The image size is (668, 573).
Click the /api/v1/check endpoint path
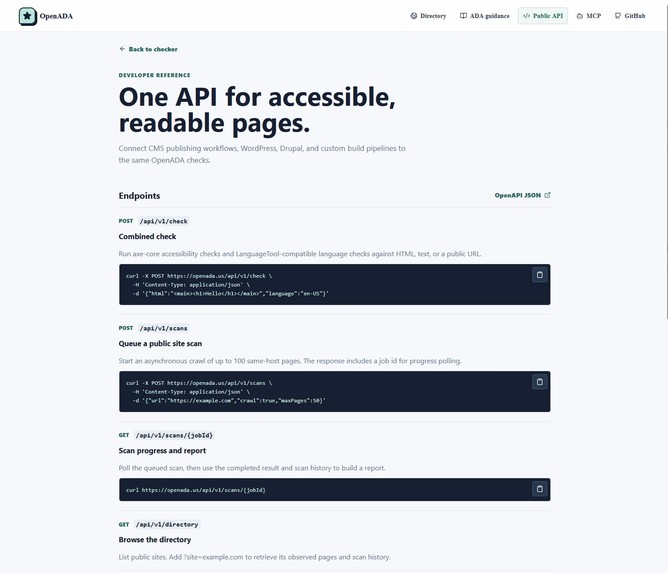click(164, 221)
